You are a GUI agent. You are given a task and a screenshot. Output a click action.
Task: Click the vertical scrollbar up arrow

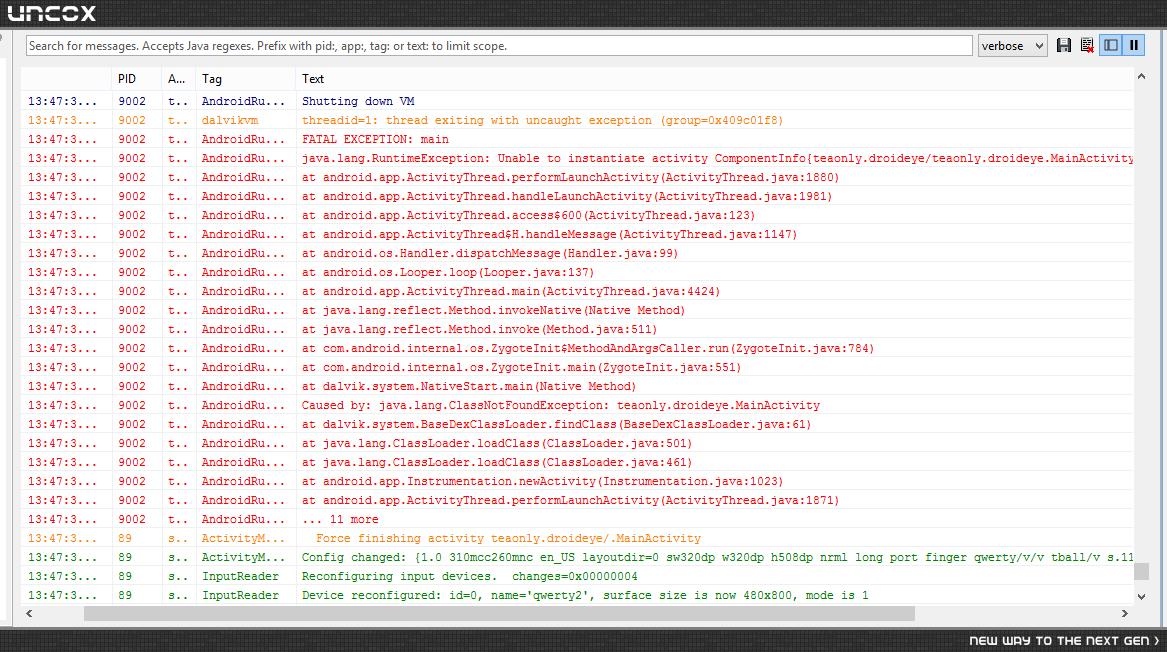pos(1141,76)
